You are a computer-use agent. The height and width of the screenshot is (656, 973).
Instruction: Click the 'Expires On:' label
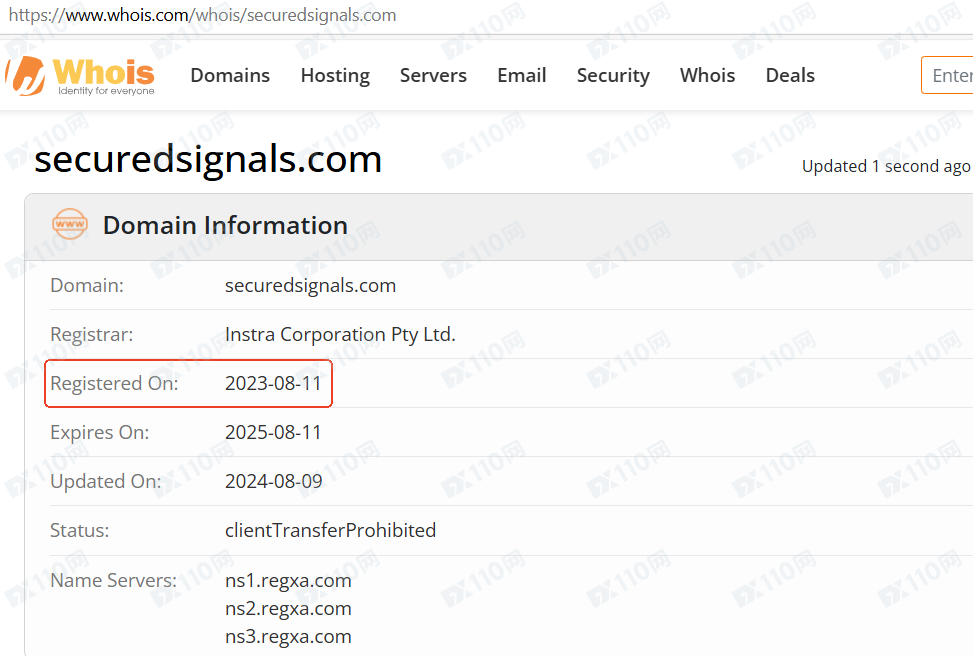coord(100,433)
